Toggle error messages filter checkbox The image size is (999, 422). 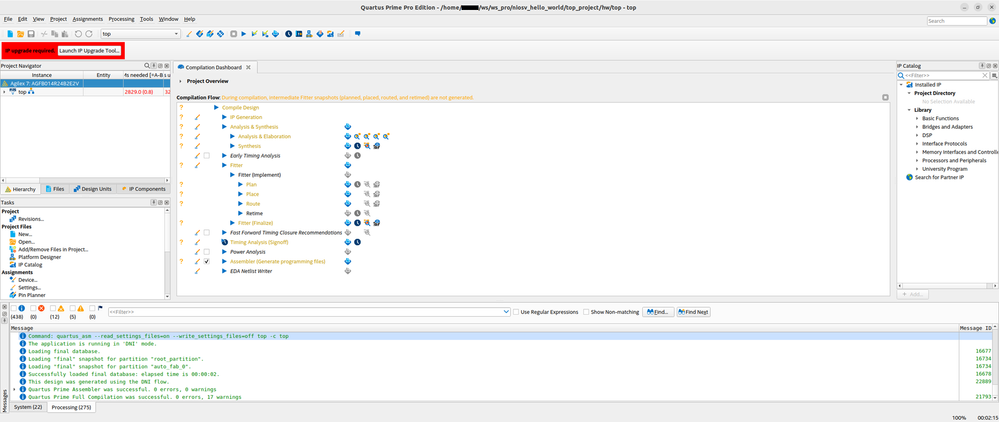[33, 309]
